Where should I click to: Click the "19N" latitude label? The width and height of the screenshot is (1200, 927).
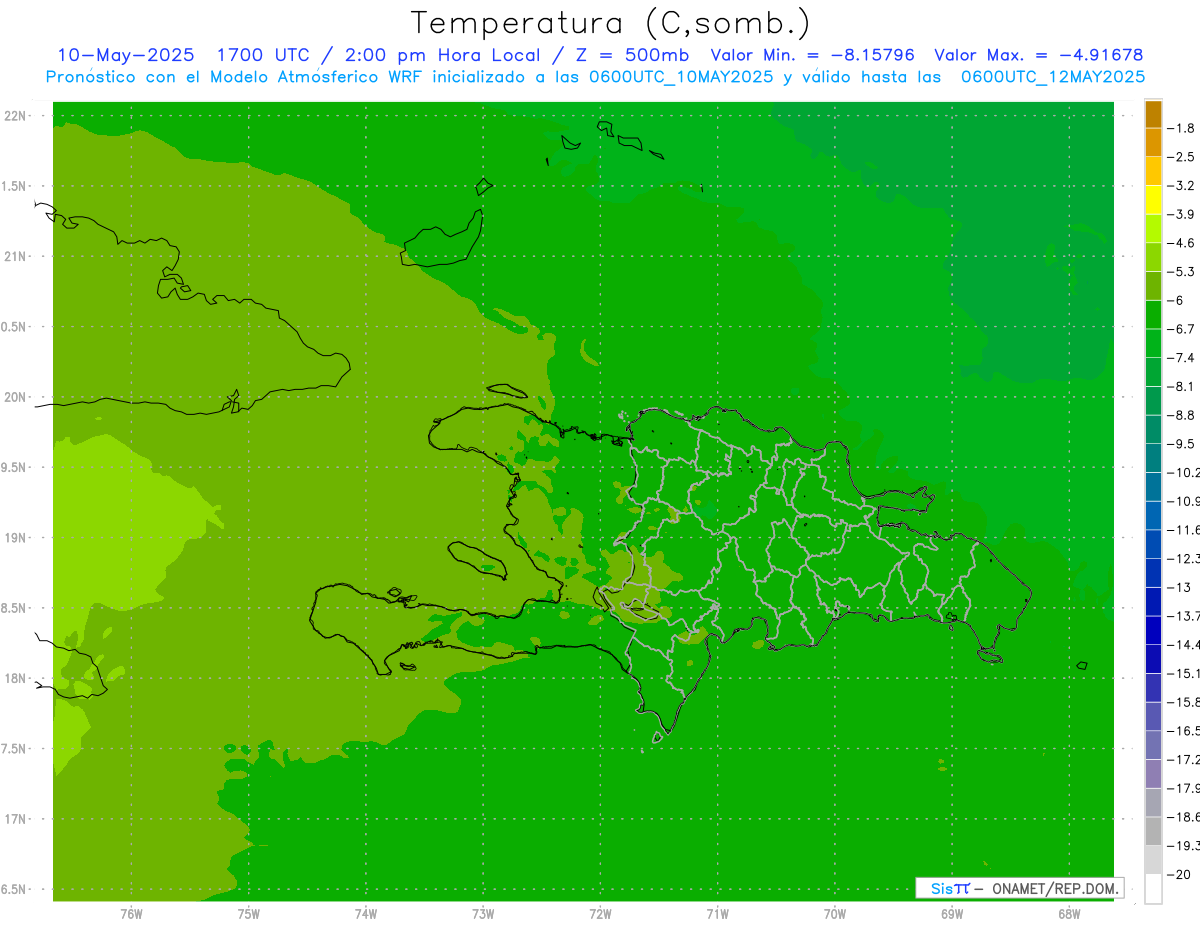pos(16,538)
